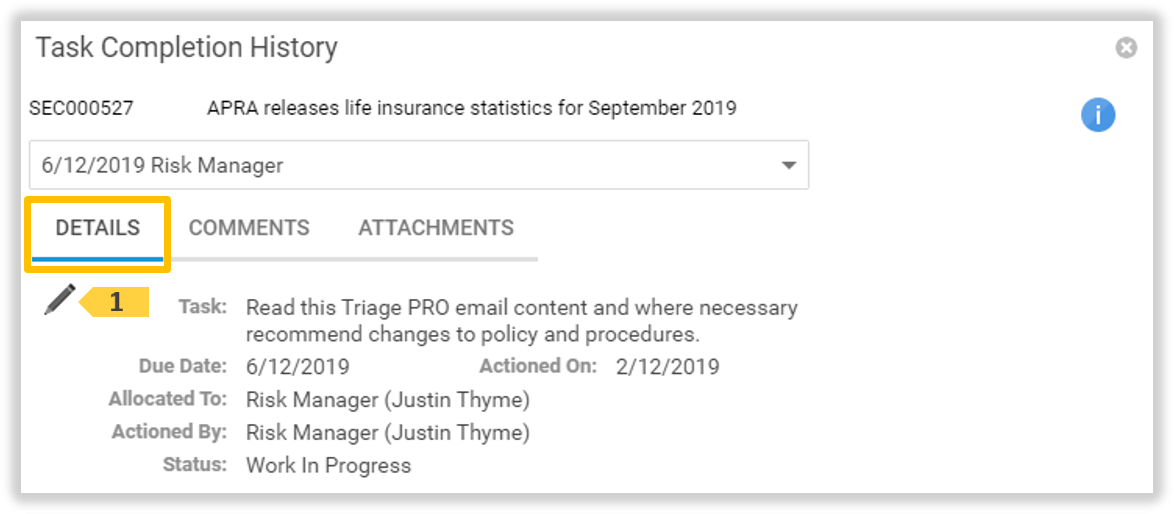1174x514 pixels.
Task: Go to the Attachments tab
Action: pos(436,228)
